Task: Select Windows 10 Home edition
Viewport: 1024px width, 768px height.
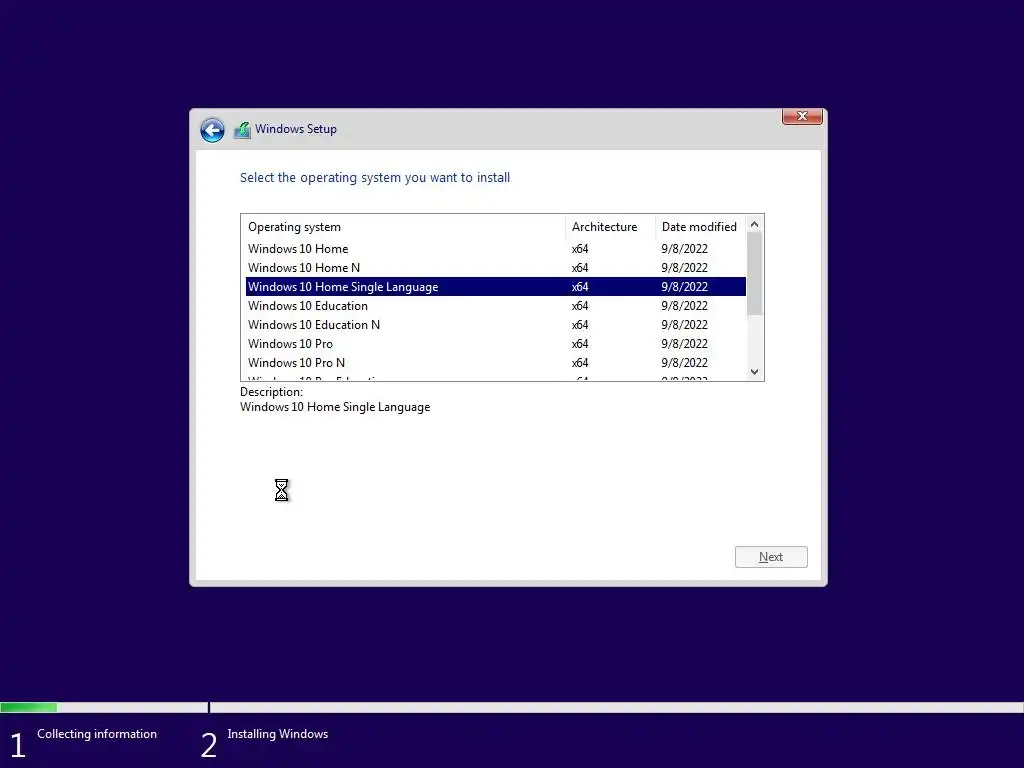Action: pyautogui.click(x=496, y=249)
